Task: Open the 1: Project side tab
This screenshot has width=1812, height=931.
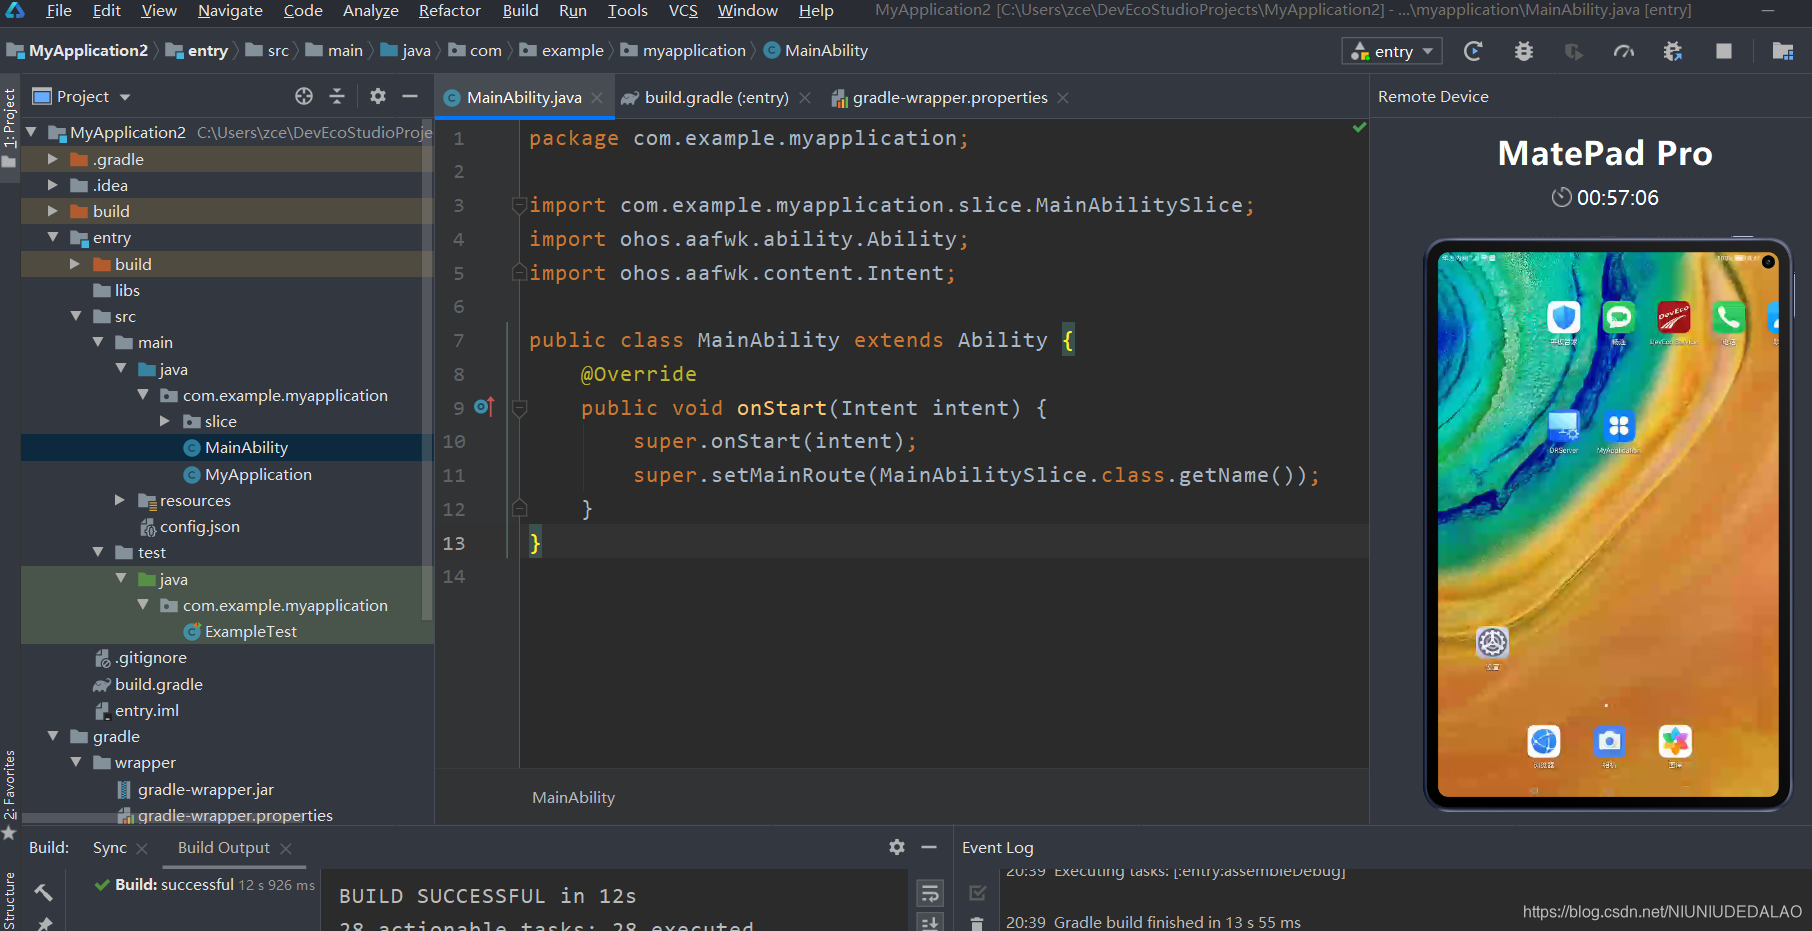Action: (10, 117)
